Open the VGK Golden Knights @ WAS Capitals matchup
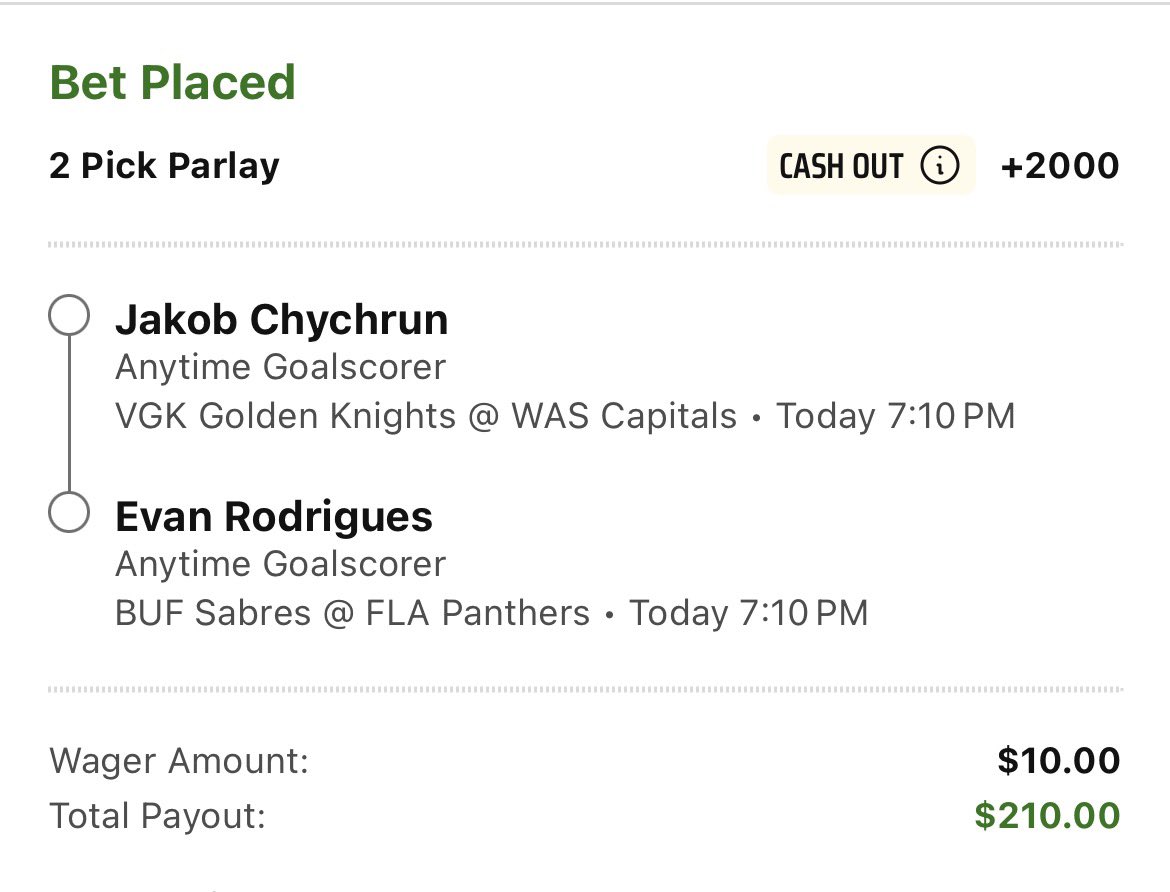Screen dimensions: 1170x892 click(425, 416)
